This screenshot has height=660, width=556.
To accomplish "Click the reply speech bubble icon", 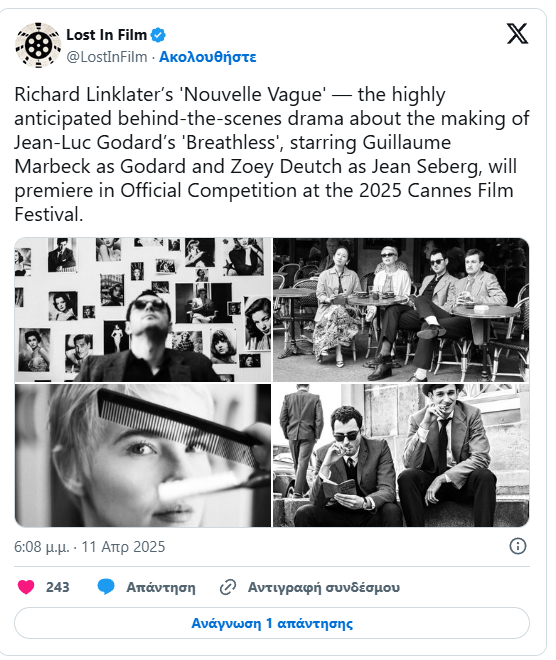I will click(x=106, y=587).
